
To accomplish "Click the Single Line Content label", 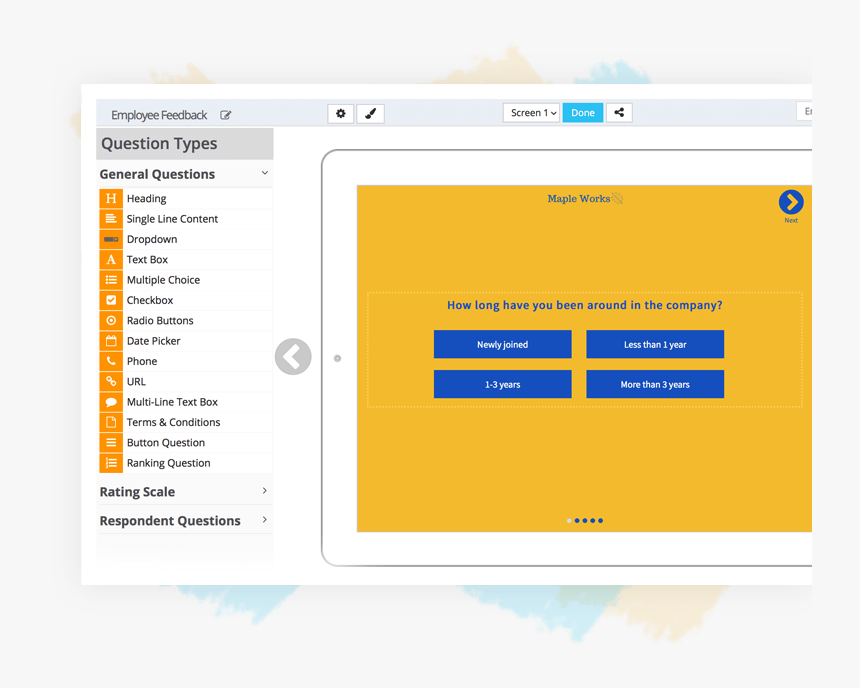I will 172,219.
